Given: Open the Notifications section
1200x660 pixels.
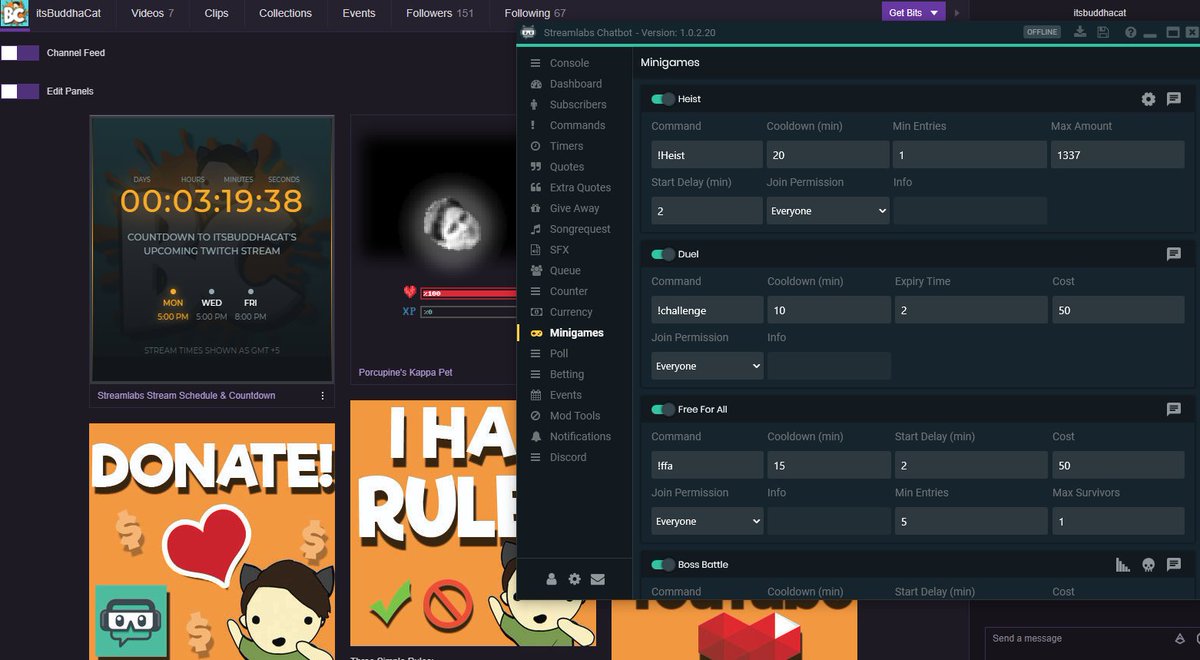Looking at the screenshot, I should 580,436.
